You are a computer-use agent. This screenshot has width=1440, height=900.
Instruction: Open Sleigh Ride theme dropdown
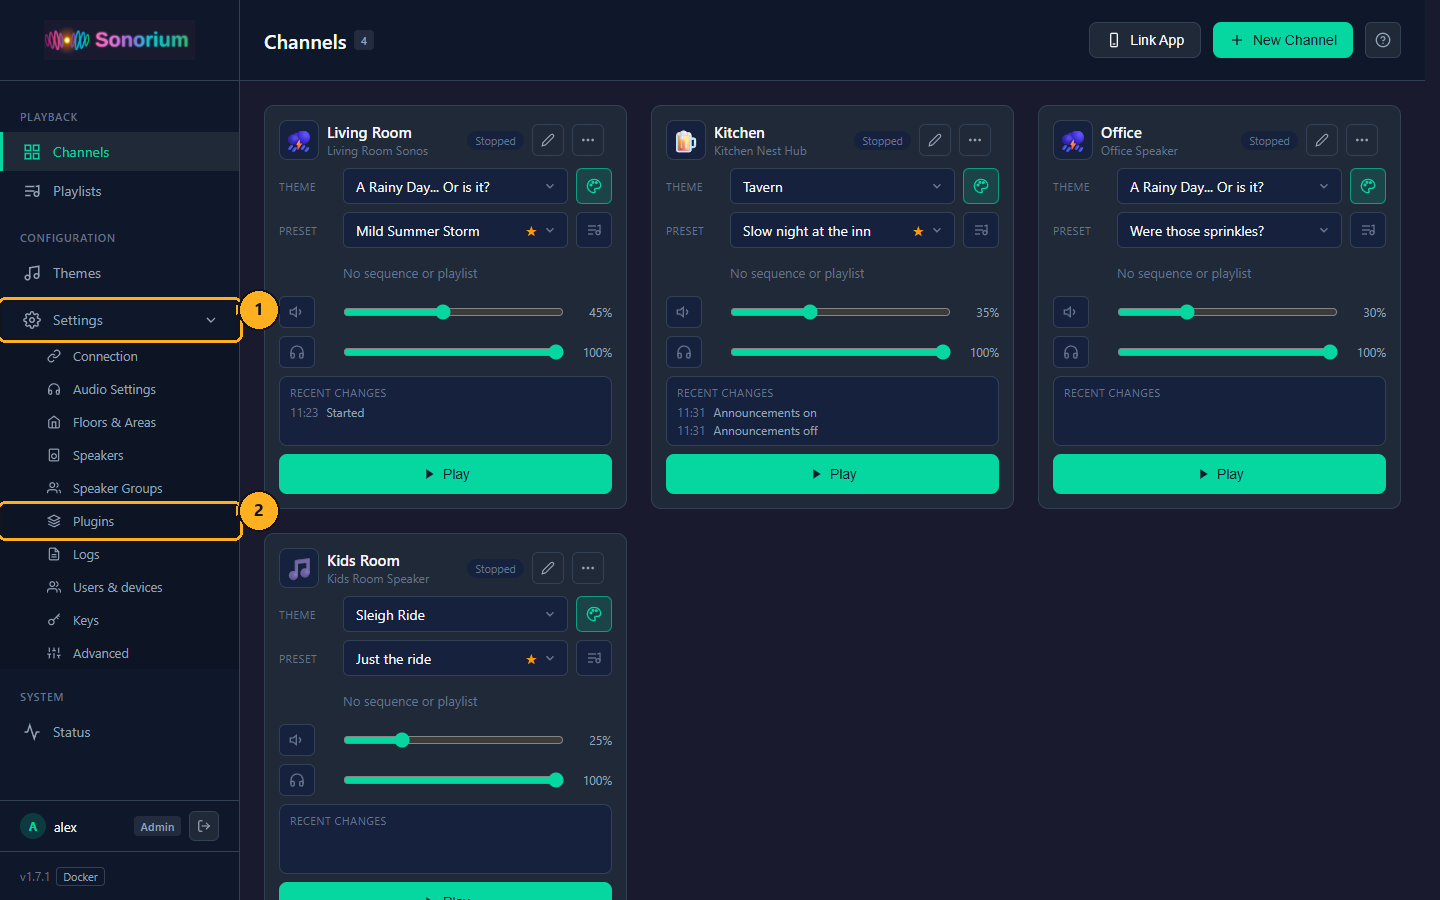[x=455, y=614]
